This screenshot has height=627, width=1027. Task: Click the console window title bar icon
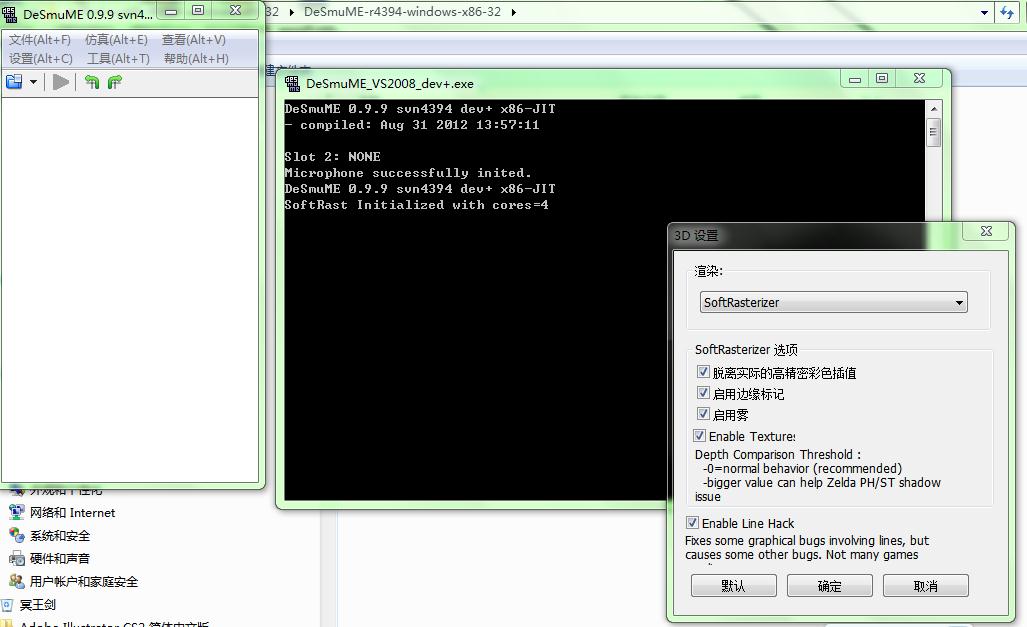293,83
